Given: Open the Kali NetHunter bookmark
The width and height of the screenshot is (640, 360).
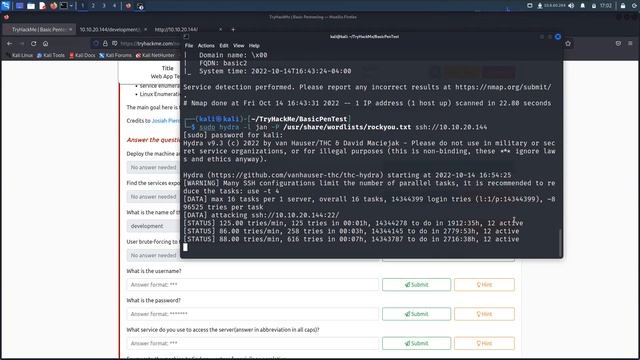Looking at the screenshot, I should pos(155,55).
